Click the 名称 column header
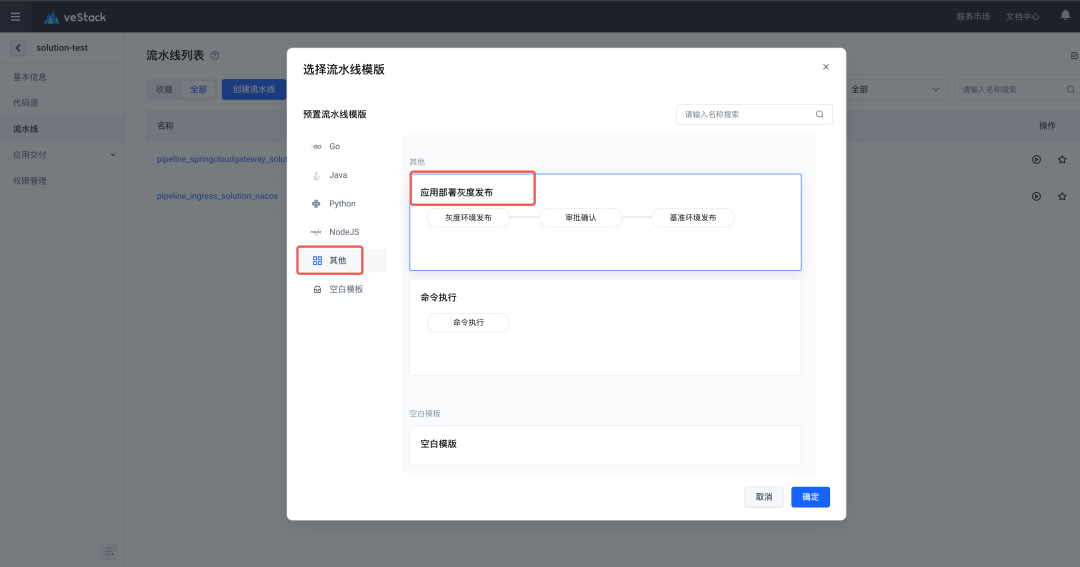The height and width of the screenshot is (567, 1080). pos(165,125)
